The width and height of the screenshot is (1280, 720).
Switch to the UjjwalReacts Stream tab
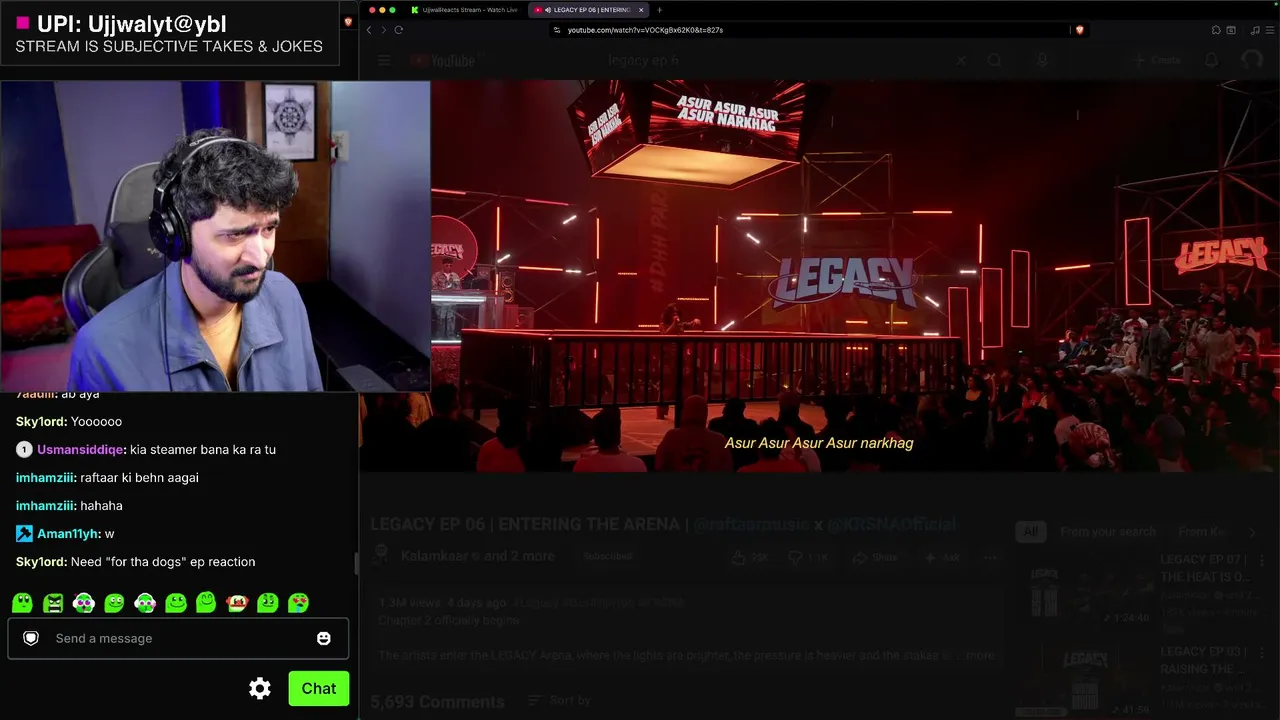464,10
